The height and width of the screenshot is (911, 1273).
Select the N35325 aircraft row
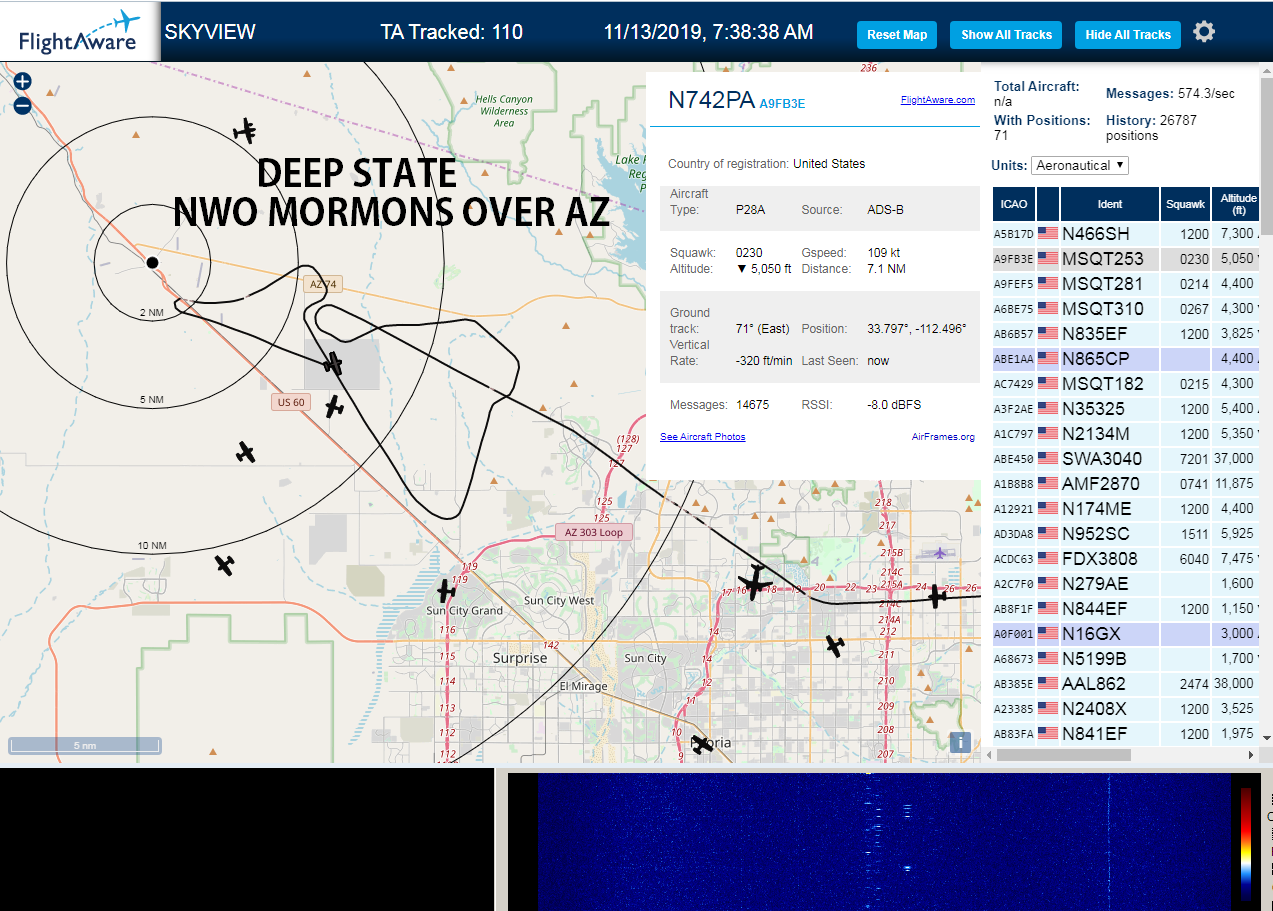(1126, 408)
